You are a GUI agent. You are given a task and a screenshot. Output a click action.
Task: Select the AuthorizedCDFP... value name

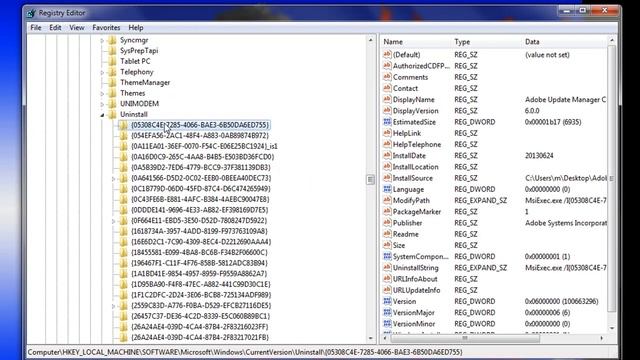[421, 66]
